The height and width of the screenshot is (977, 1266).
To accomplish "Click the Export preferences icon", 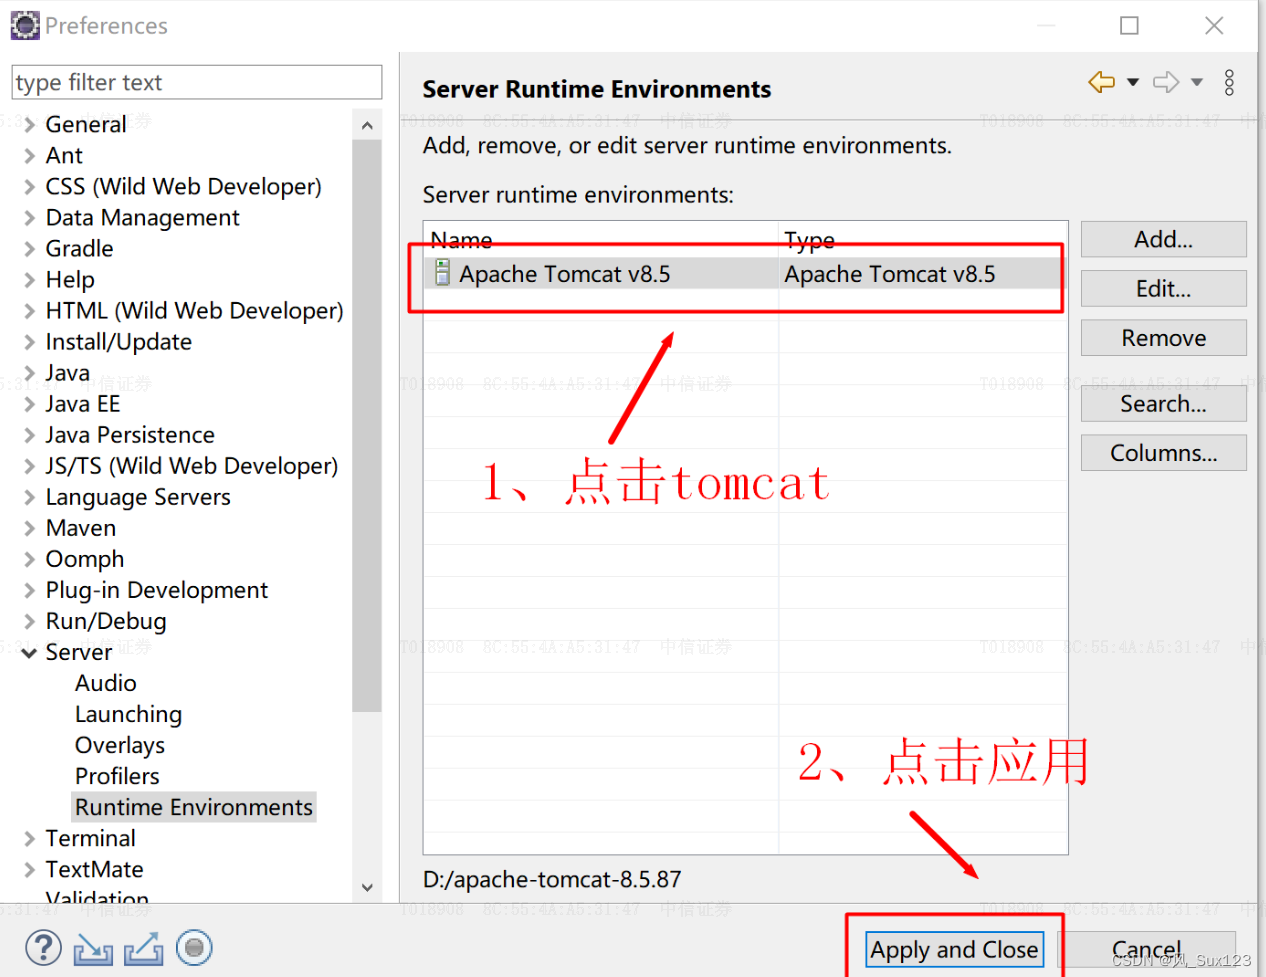I will (x=143, y=948).
